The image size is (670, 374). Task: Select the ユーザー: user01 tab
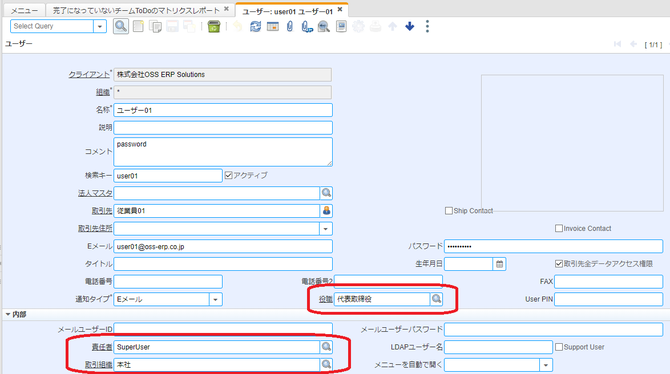point(287,12)
